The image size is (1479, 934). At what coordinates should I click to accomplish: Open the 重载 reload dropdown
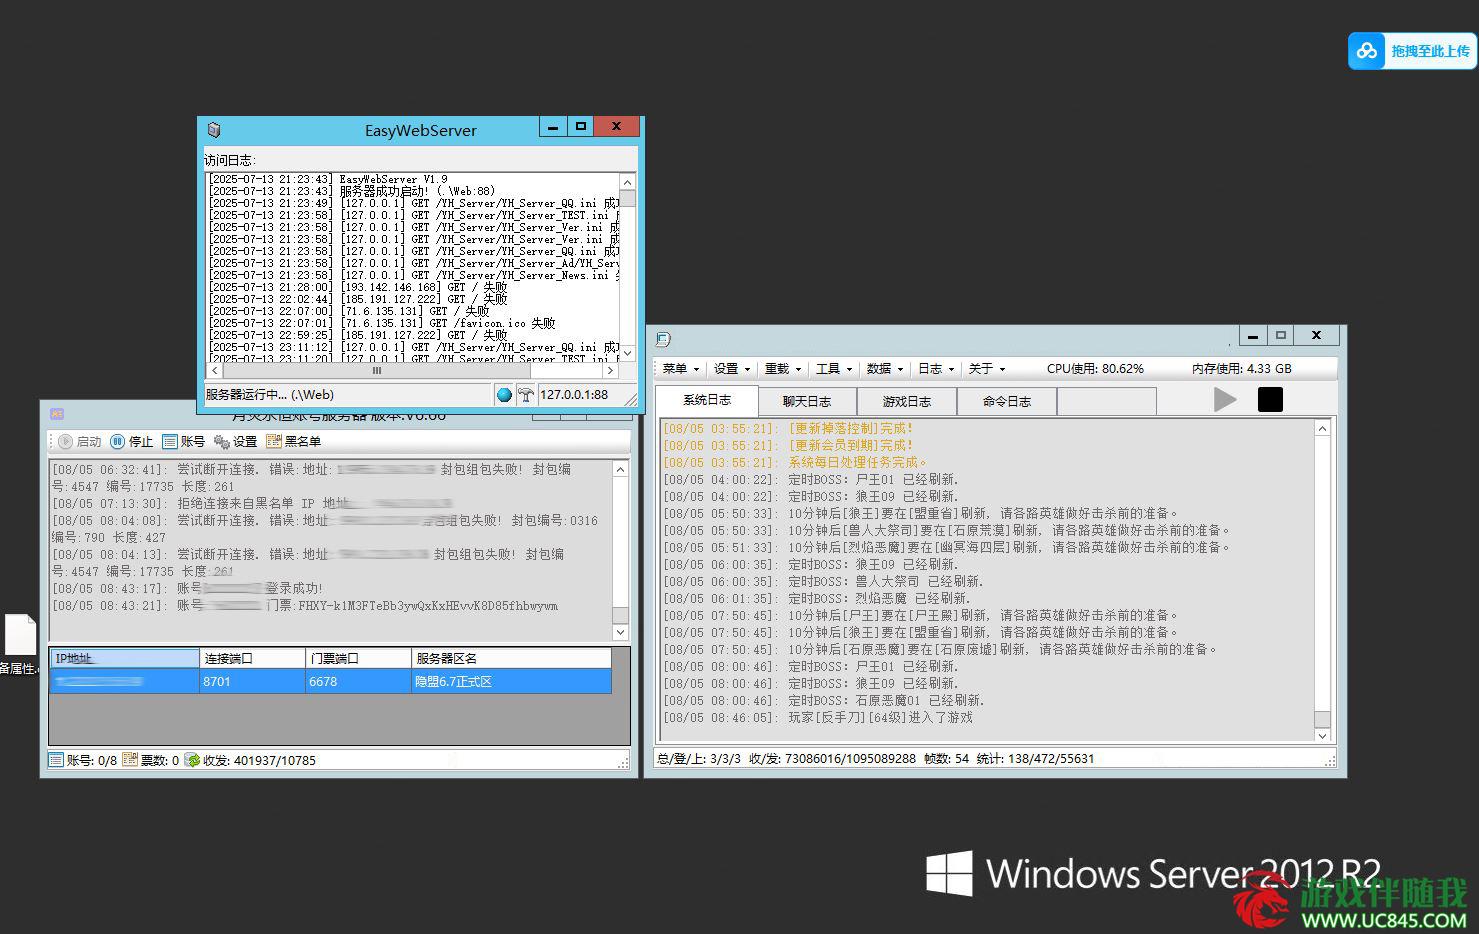[783, 369]
